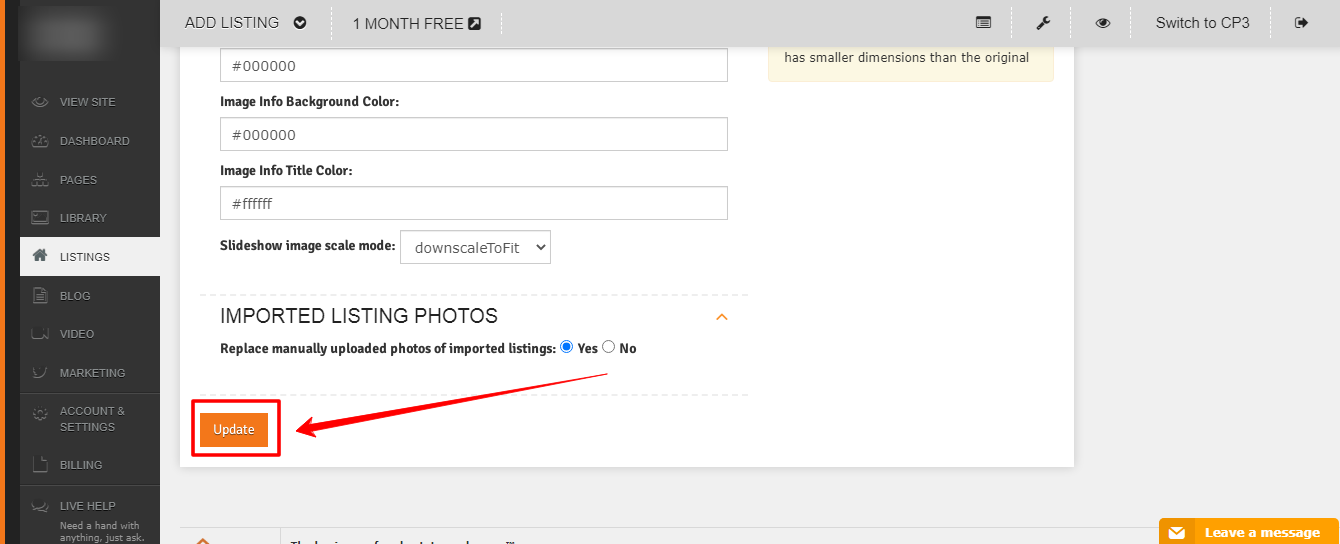
Task: Open Account & Settings in sidebar
Action: (92, 419)
